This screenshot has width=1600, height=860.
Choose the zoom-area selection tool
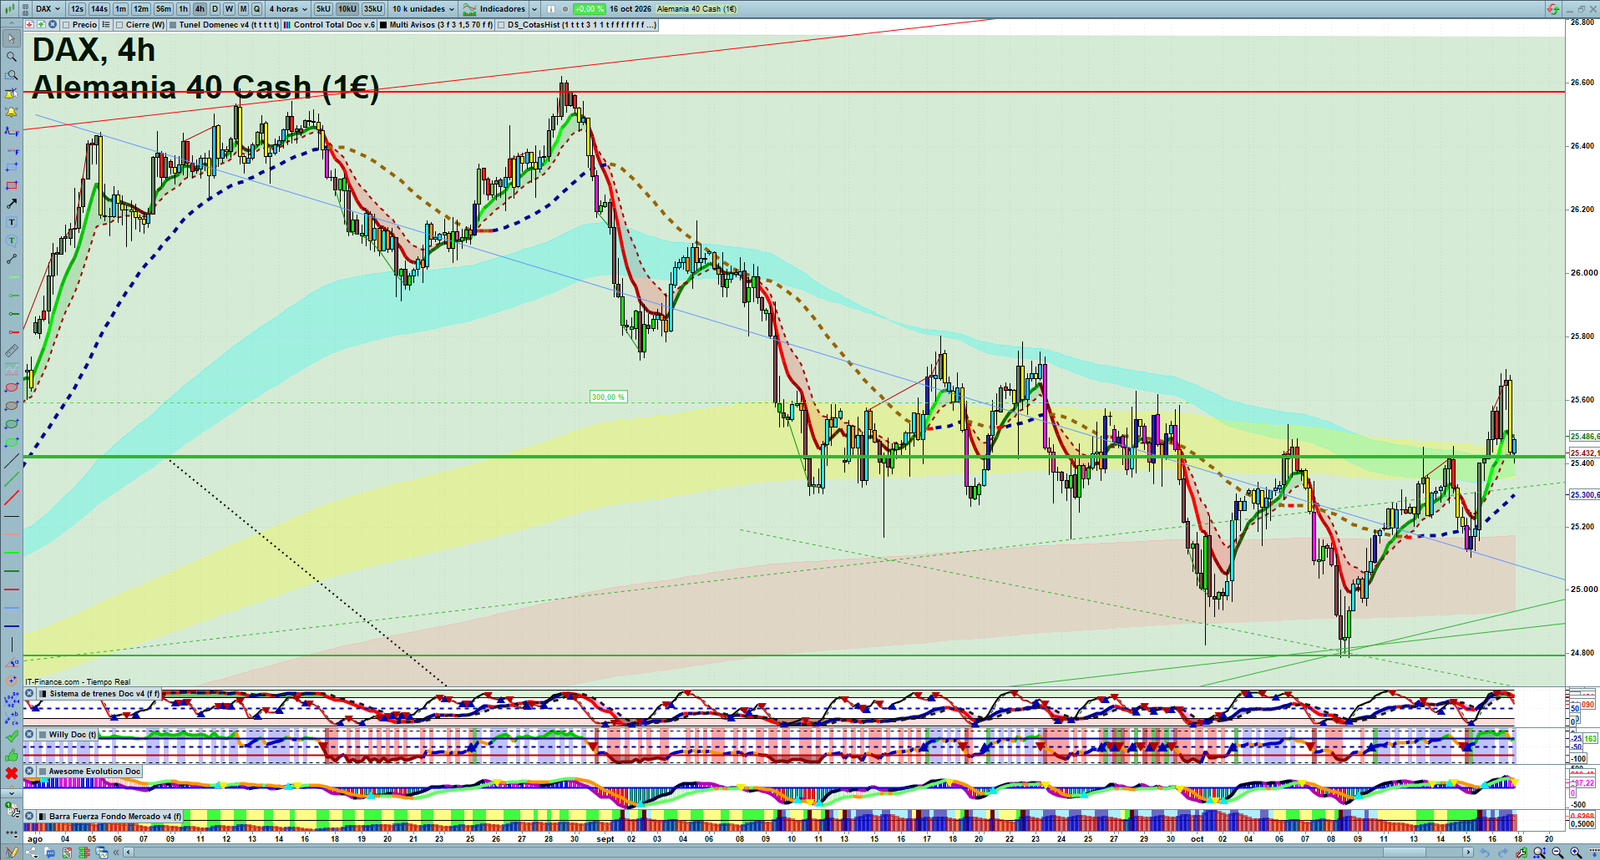coord(12,75)
